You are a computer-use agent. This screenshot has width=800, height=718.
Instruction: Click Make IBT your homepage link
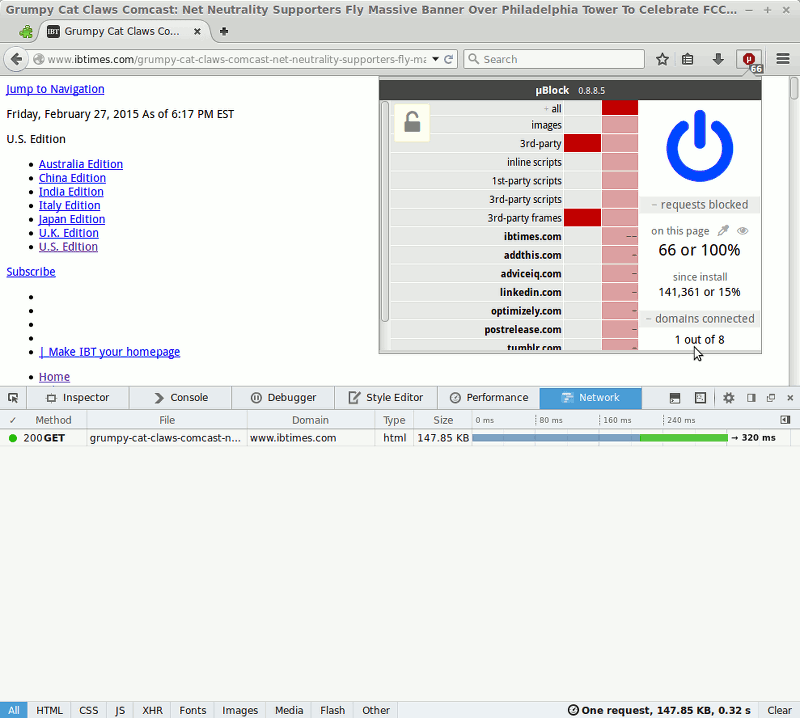click(110, 352)
